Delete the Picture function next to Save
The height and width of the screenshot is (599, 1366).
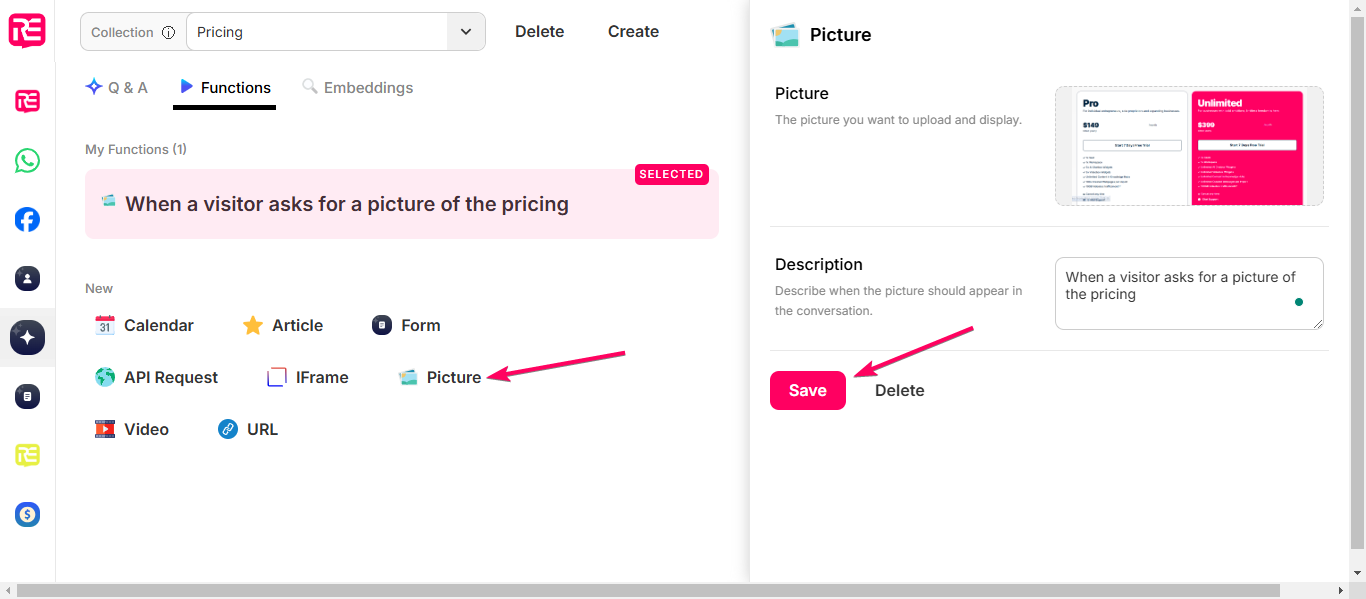coord(900,390)
